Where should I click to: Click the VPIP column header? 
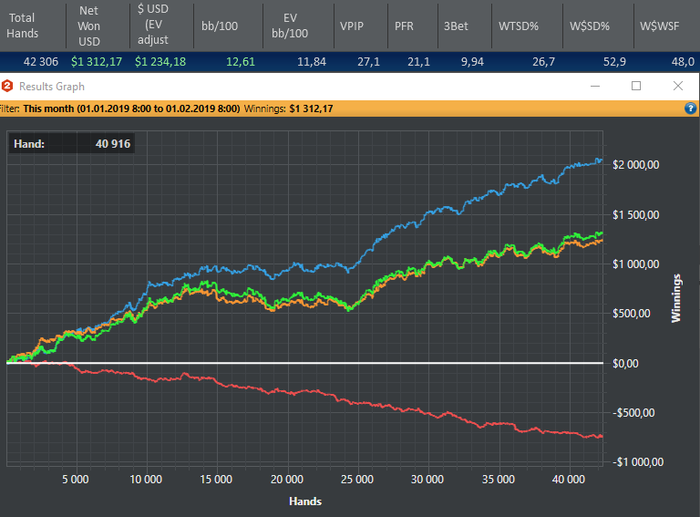click(x=351, y=26)
